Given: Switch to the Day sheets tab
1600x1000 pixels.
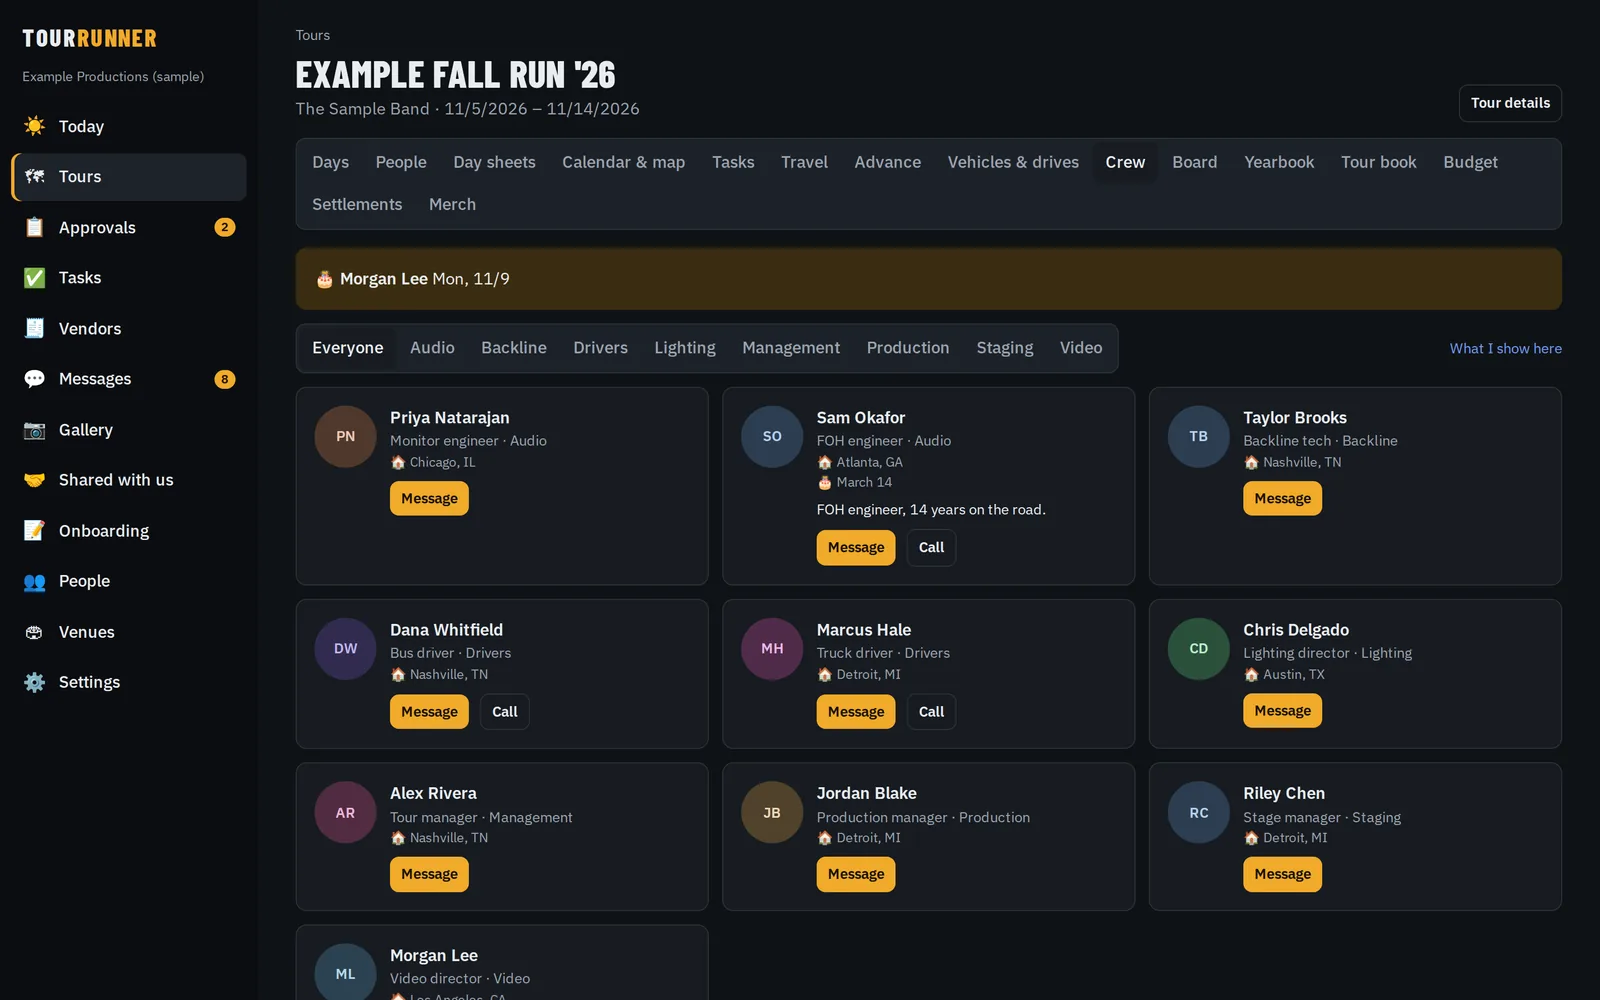Looking at the screenshot, I should 494,162.
